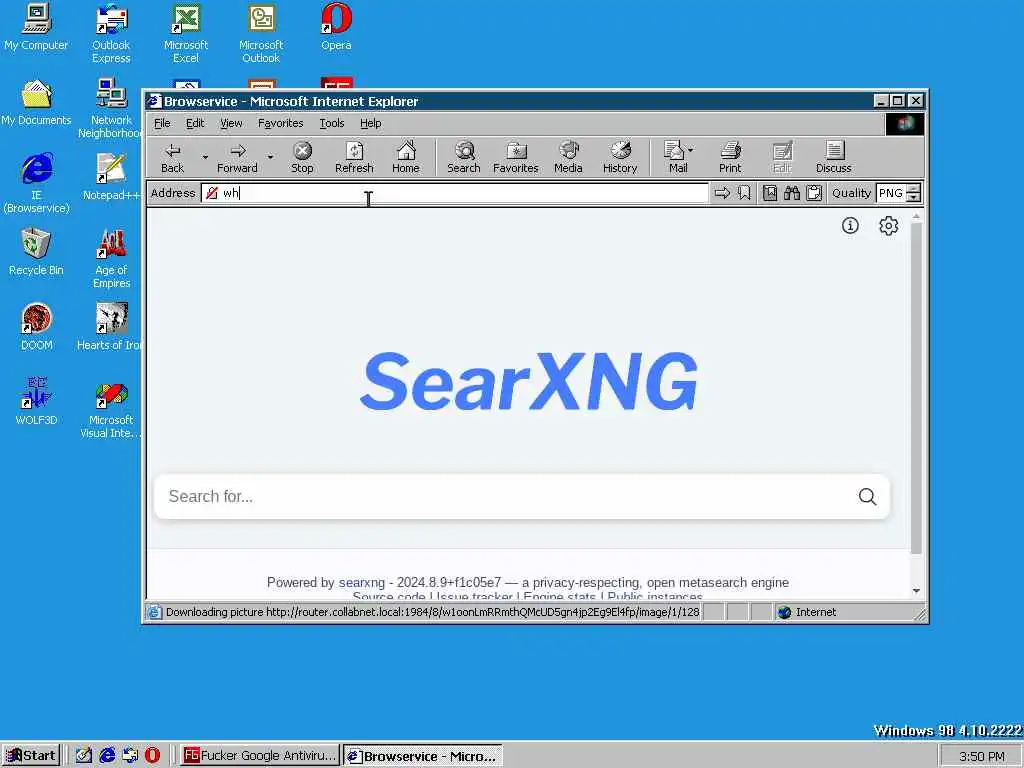Screen dimensions: 1024x768
Task: Select IE (Browservice) desktop icon
Action: [x=36, y=184]
